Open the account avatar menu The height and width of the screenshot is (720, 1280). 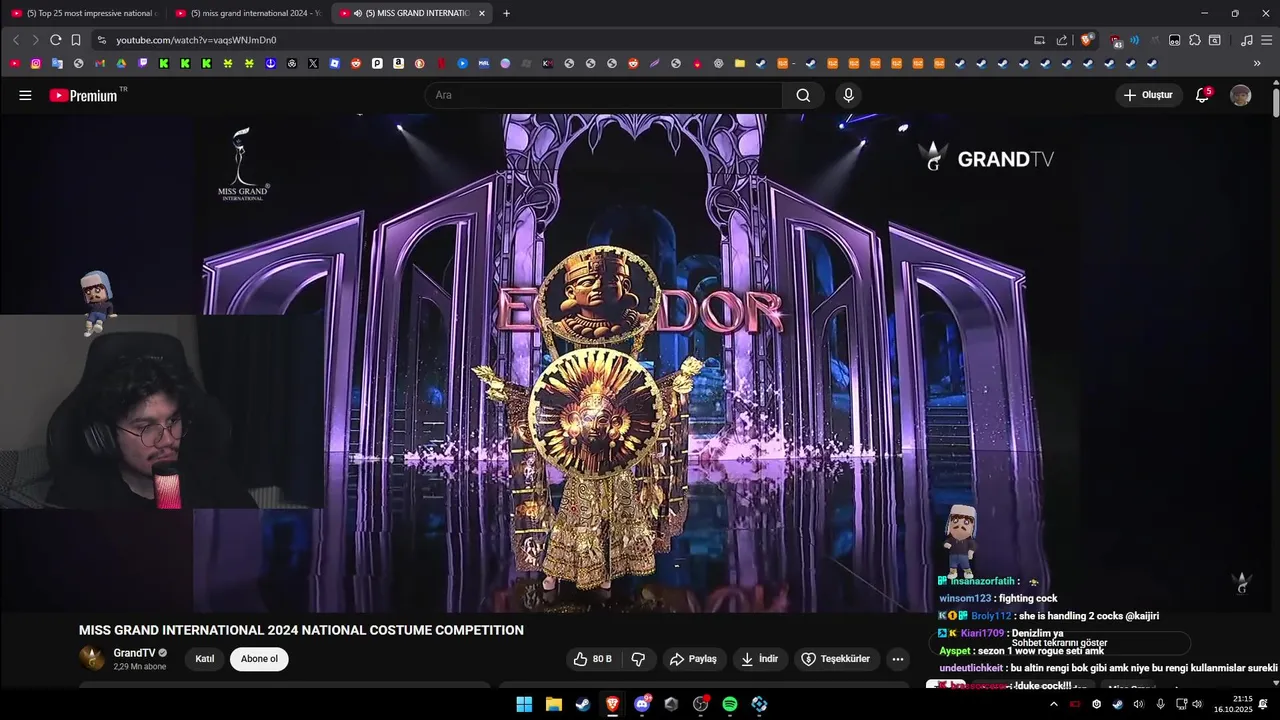(1240, 96)
